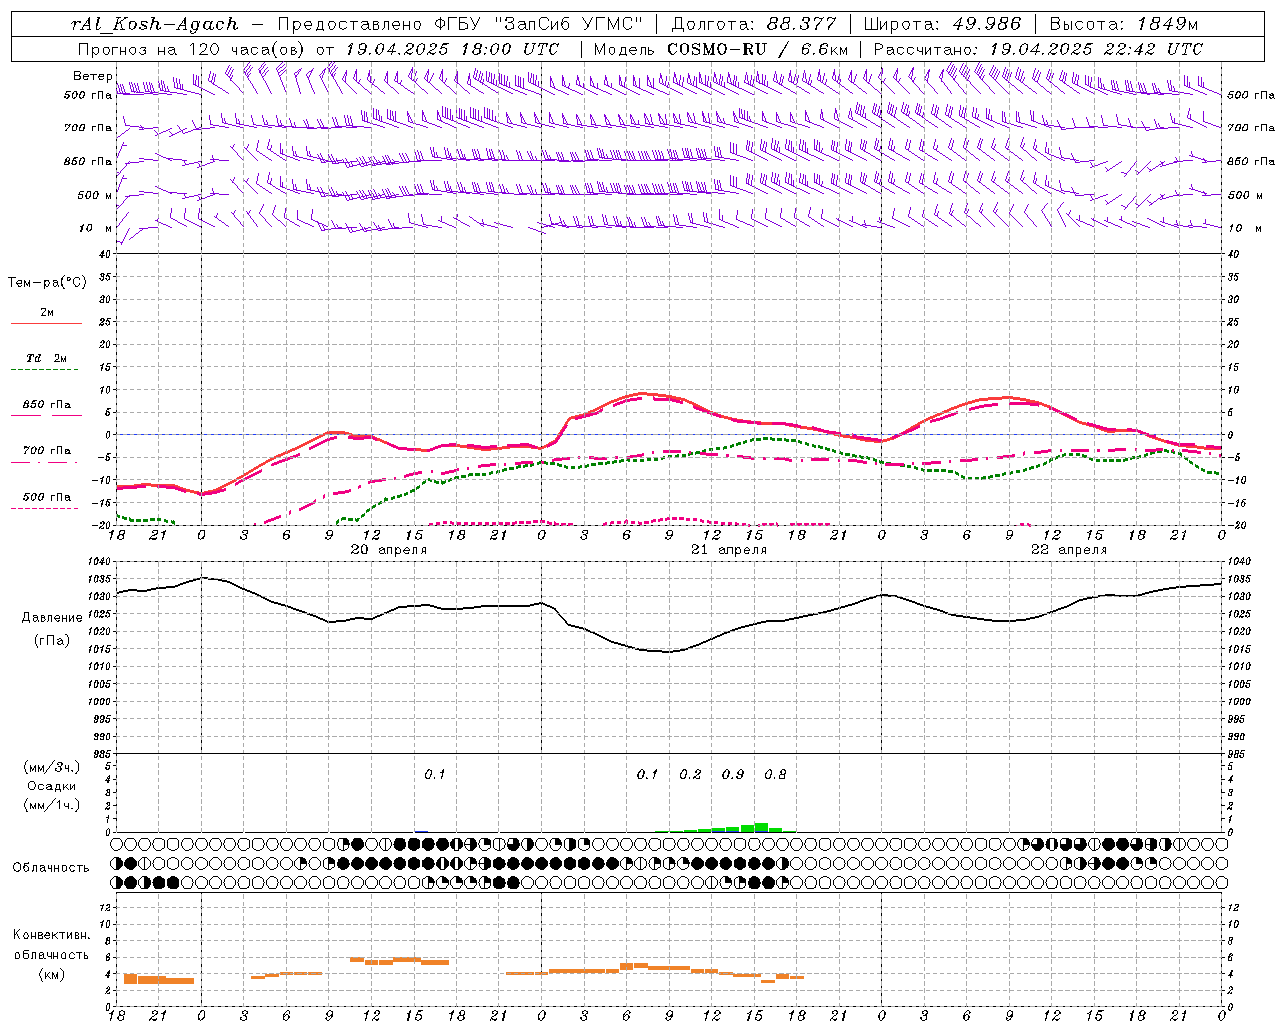Click the 0.2 precipitation total value
Image resolution: width=1280 pixels, height=1024 pixels.
click(690, 774)
